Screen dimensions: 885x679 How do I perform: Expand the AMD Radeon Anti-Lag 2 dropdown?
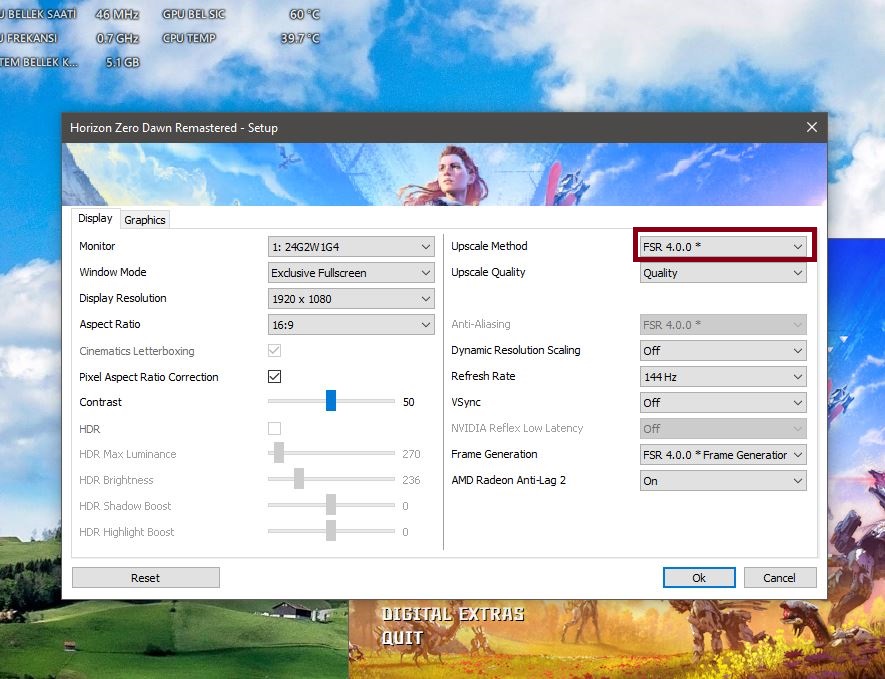723,480
